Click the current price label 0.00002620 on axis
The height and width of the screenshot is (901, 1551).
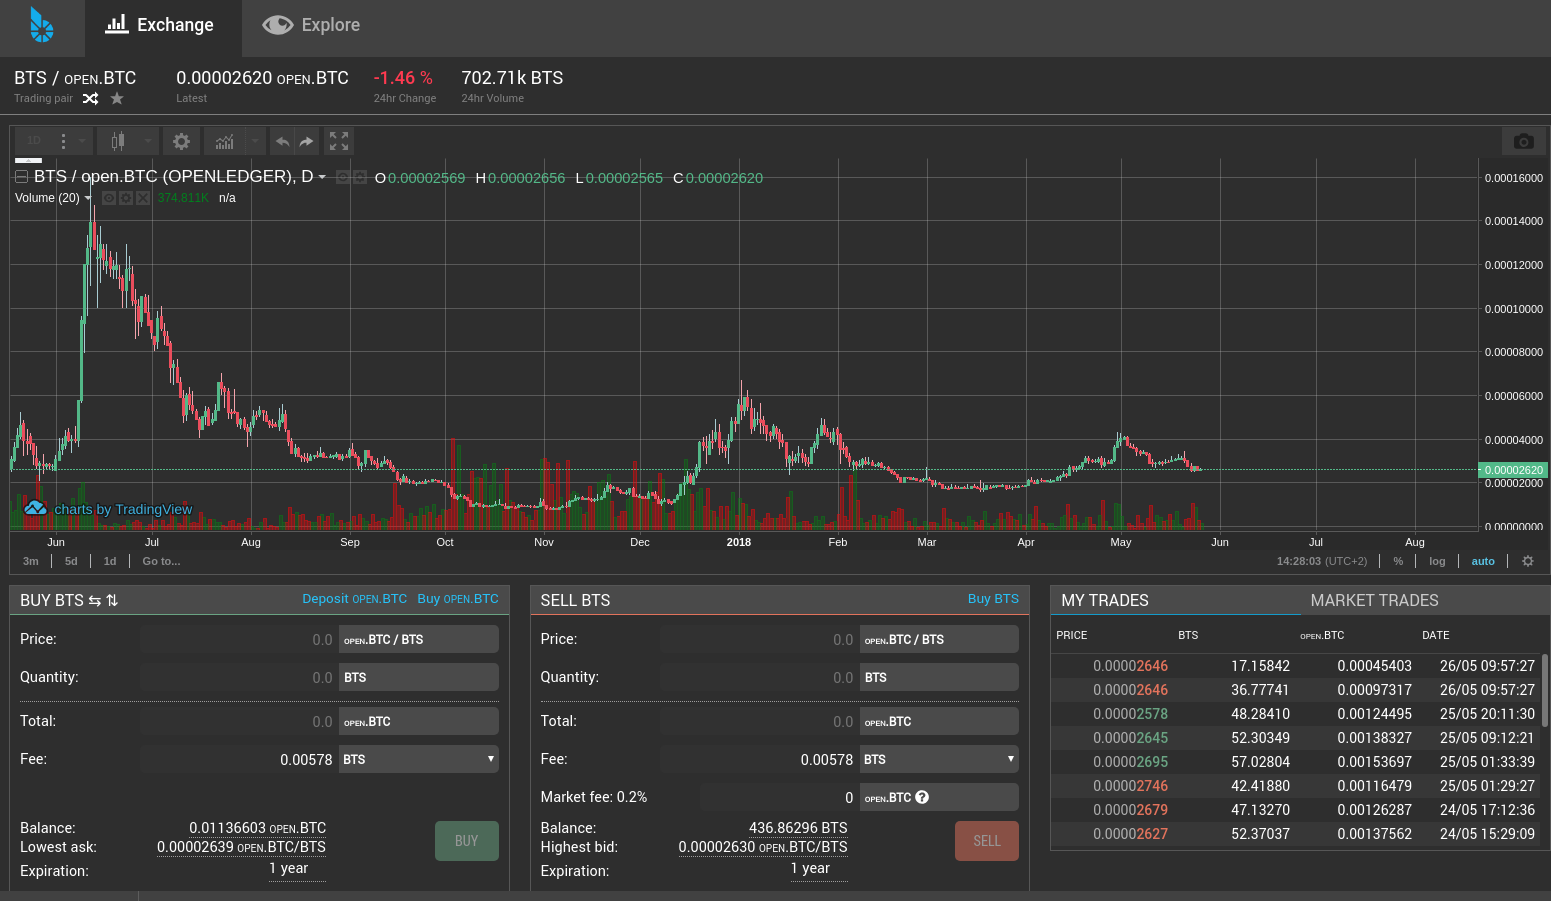pos(1513,470)
